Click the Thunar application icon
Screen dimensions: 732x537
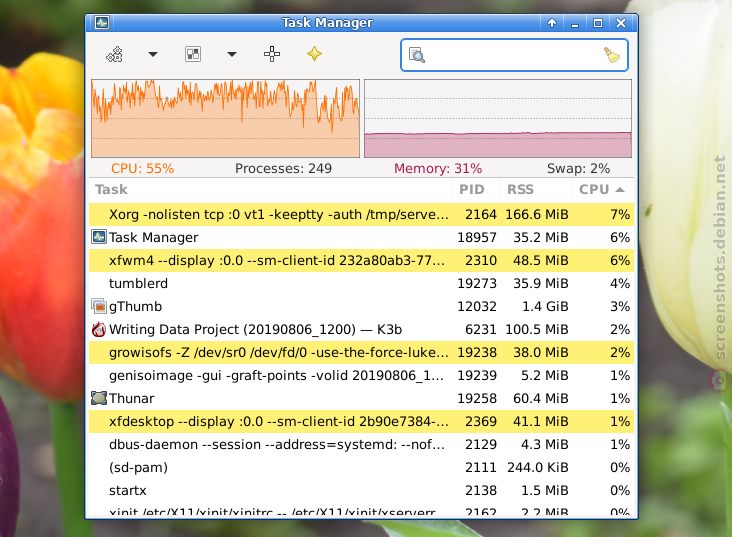click(x=99, y=398)
